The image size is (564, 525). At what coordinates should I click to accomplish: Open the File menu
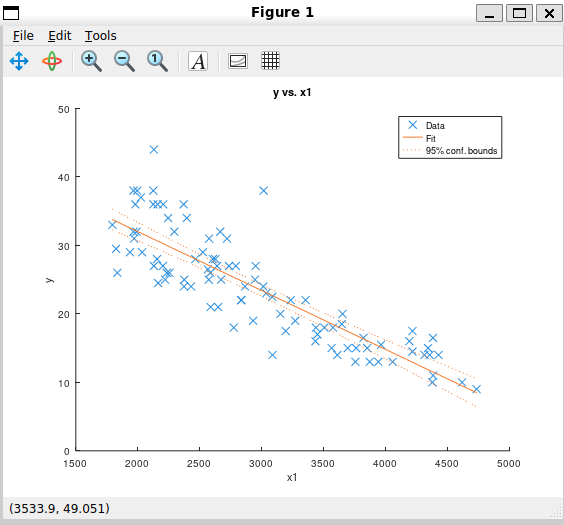[23, 36]
